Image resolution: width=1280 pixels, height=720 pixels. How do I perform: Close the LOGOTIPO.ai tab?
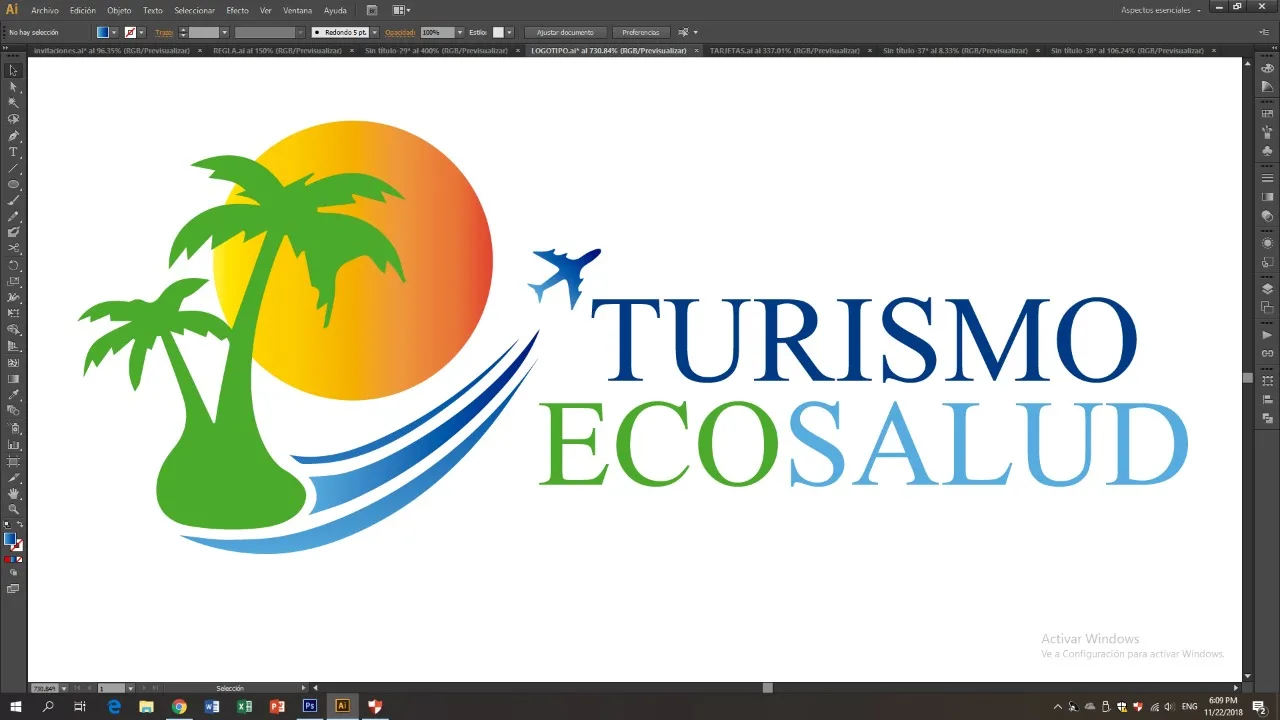(697, 50)
